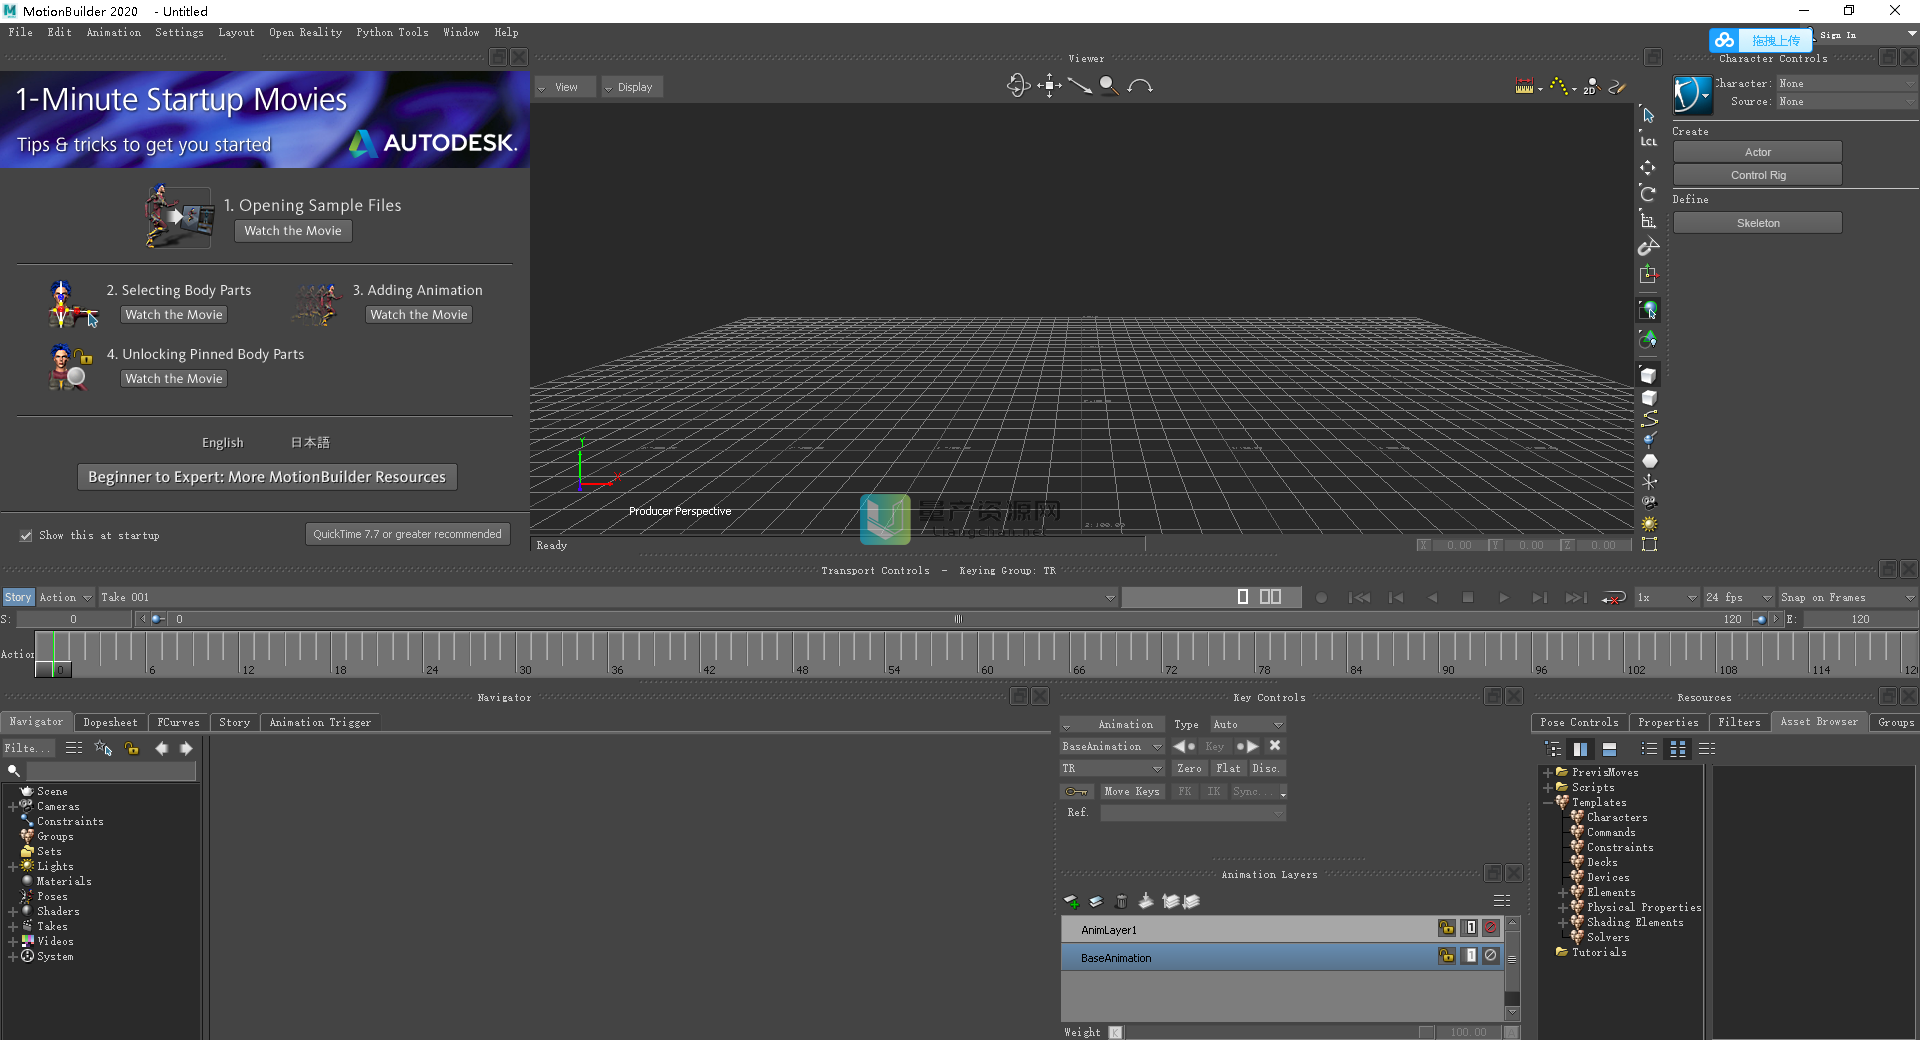Delete the selected animation layer with trash icon
Viewport: 1920px width, 1040px height.
[x=1121, y=901]
